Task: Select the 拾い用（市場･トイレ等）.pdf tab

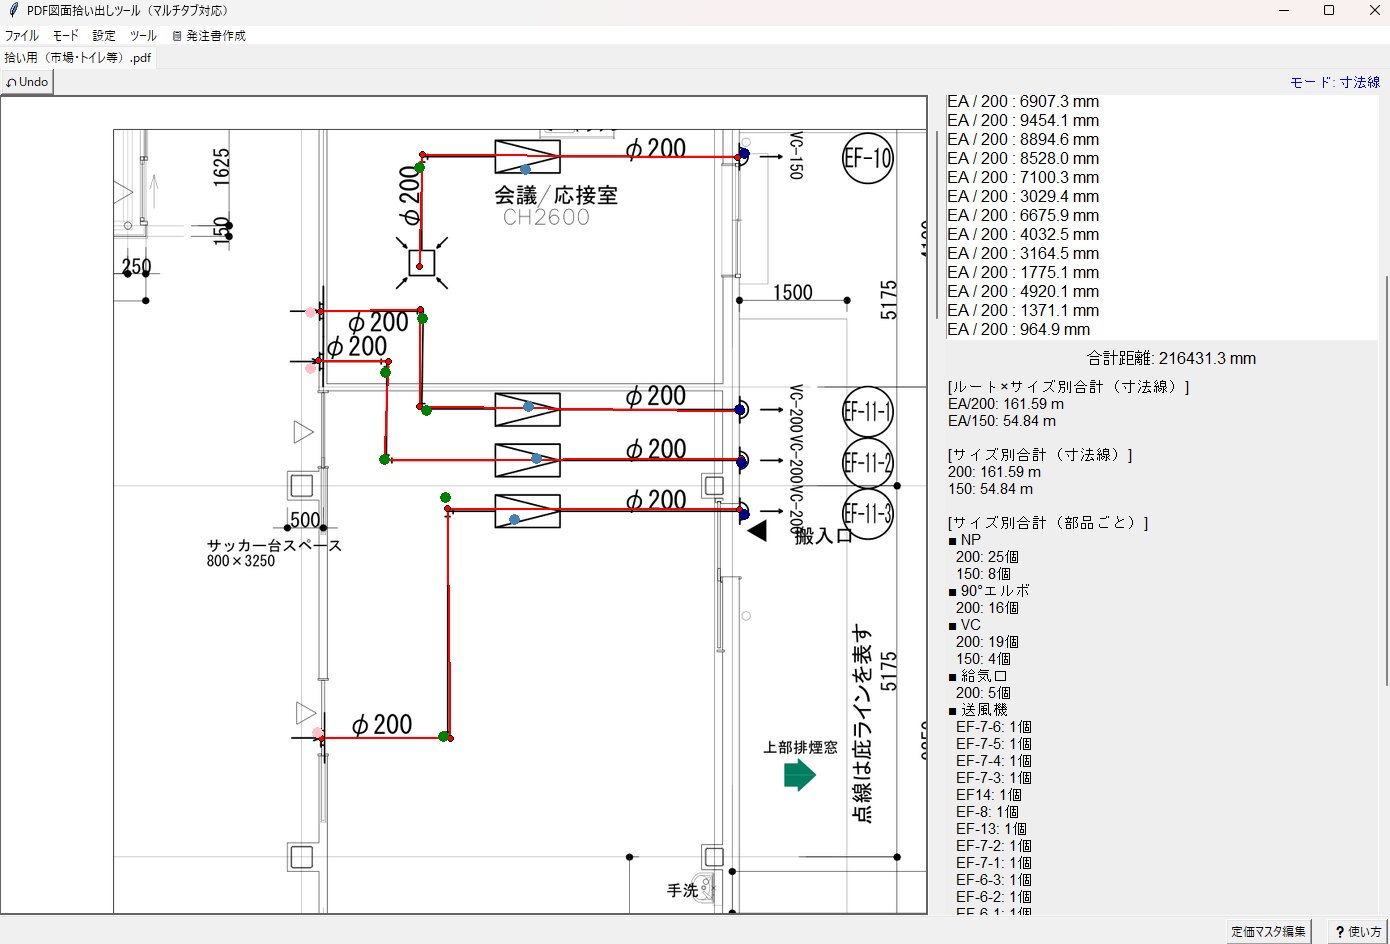Action: [x=78, y=57]
